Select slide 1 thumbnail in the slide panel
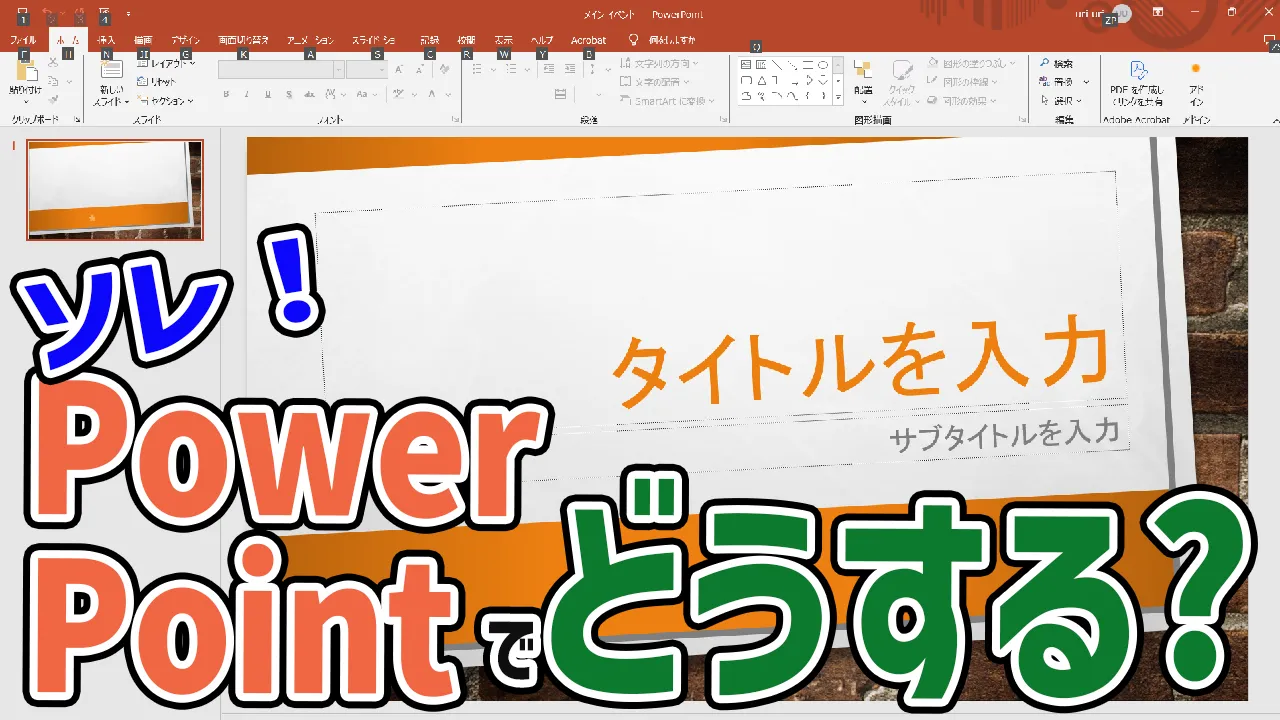The image size is (1280, 720). (x=115, y=190)
